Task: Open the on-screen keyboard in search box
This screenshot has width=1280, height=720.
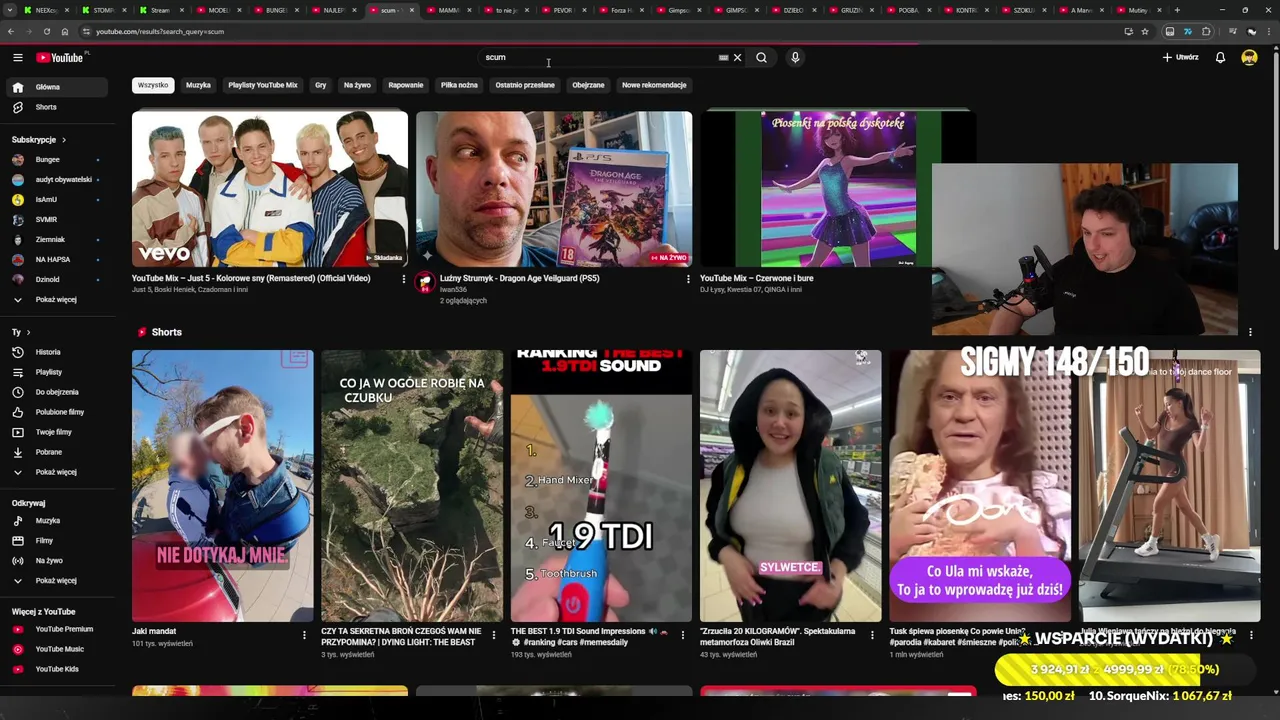Action: coord(723,57)
